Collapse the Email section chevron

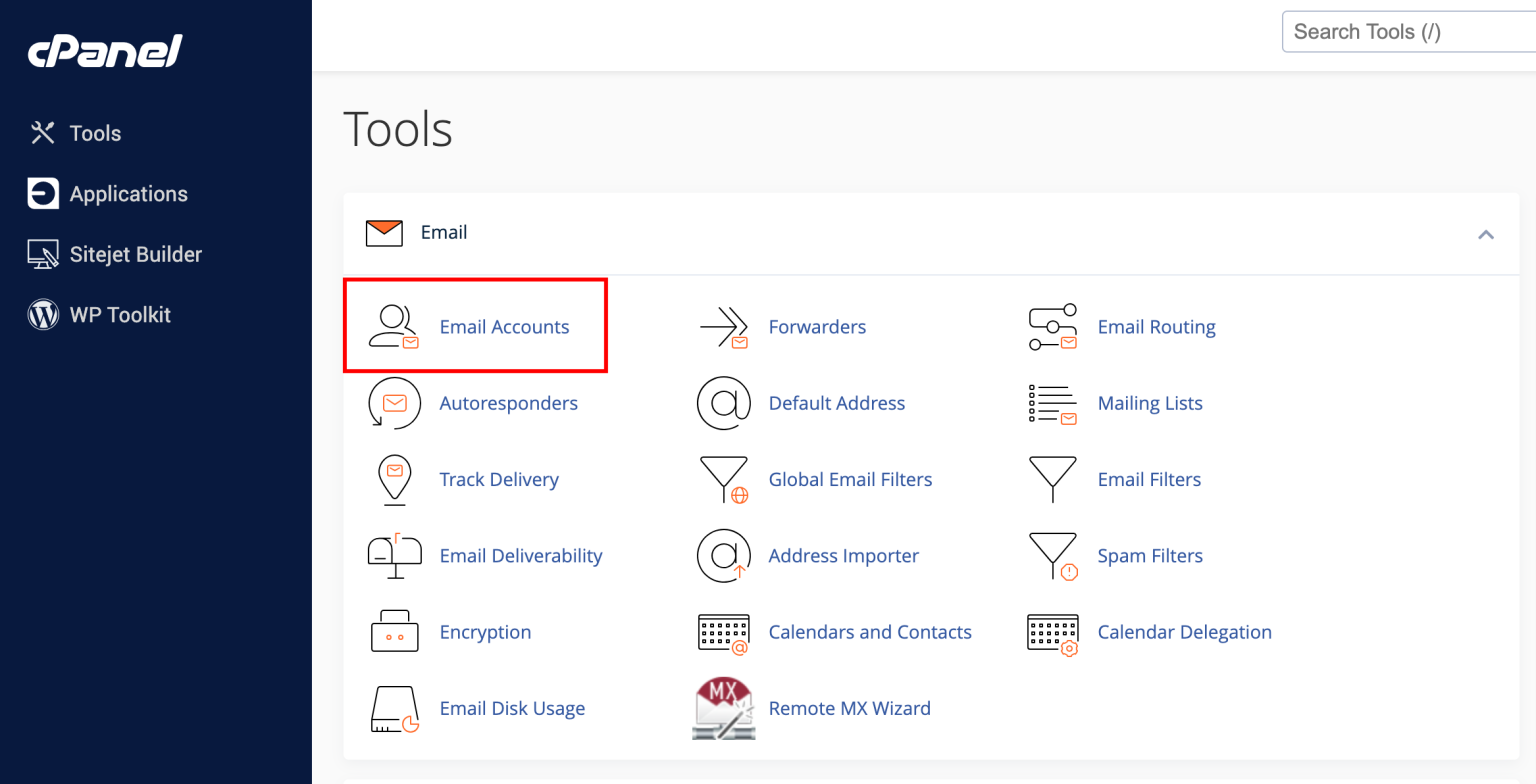pos(1487,233)
